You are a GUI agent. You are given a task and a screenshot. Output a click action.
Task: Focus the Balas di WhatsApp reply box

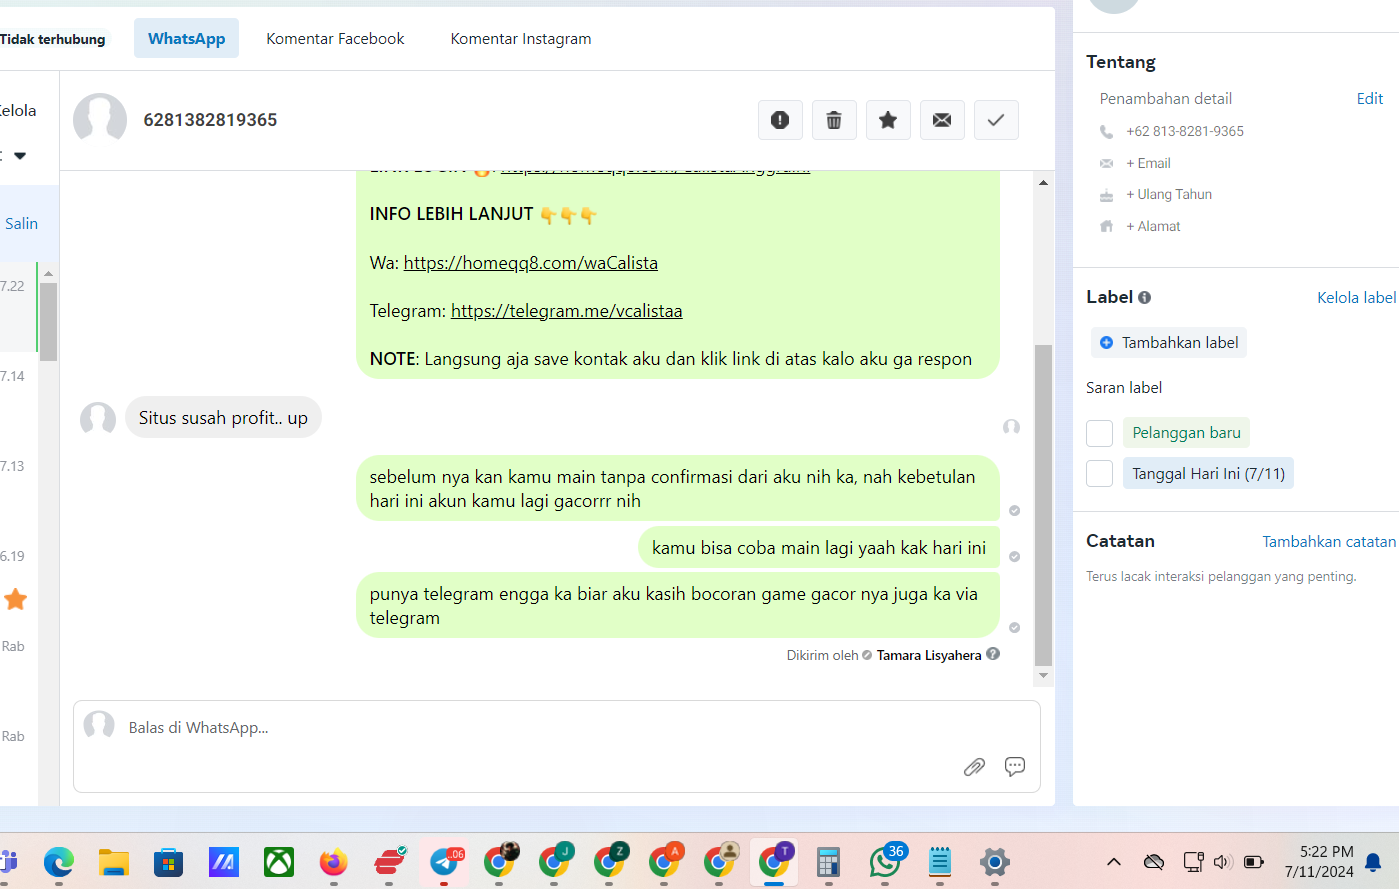(557, 746)
